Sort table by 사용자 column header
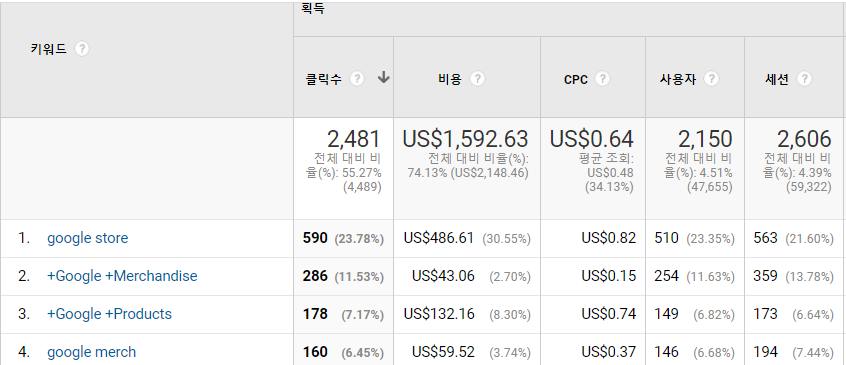The image size is (846, 365). point(678,80)
